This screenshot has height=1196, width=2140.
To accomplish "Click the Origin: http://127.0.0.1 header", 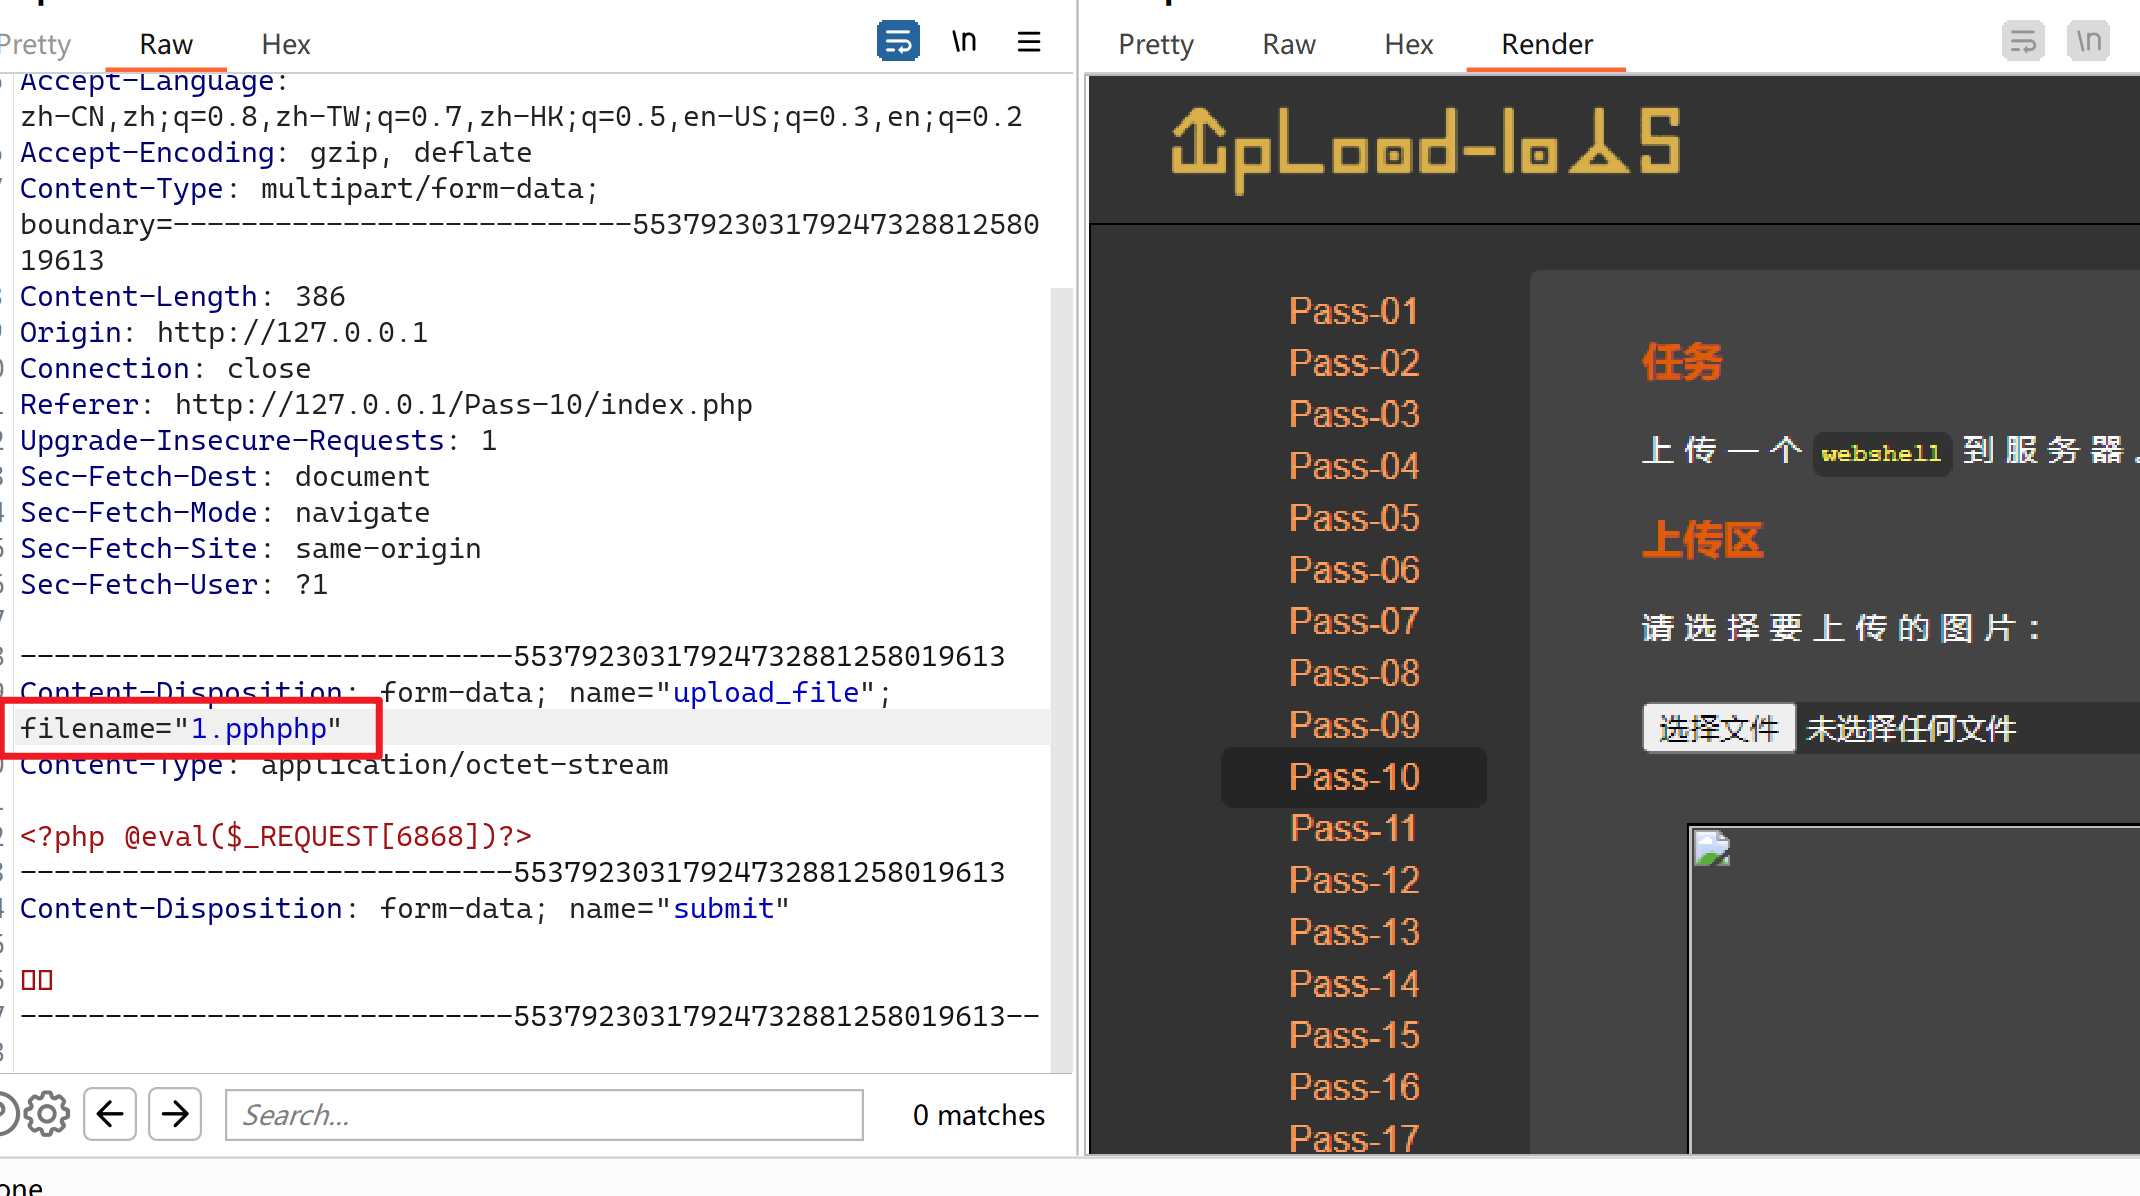I will tap(224, 332).
